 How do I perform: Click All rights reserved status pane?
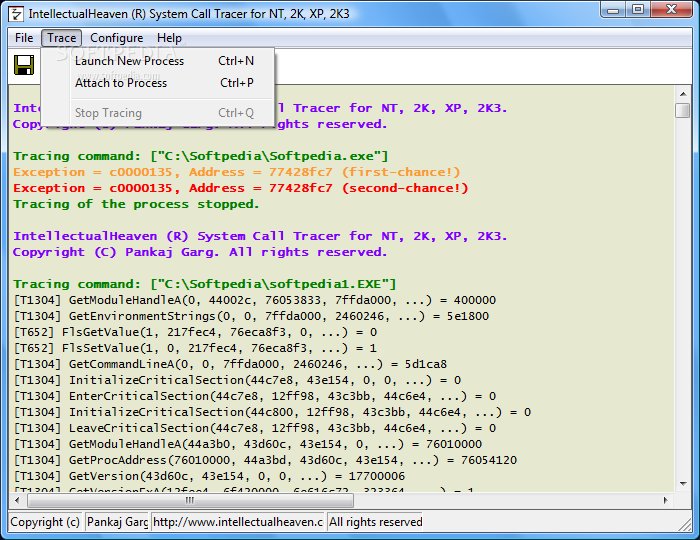pos(375,522)
